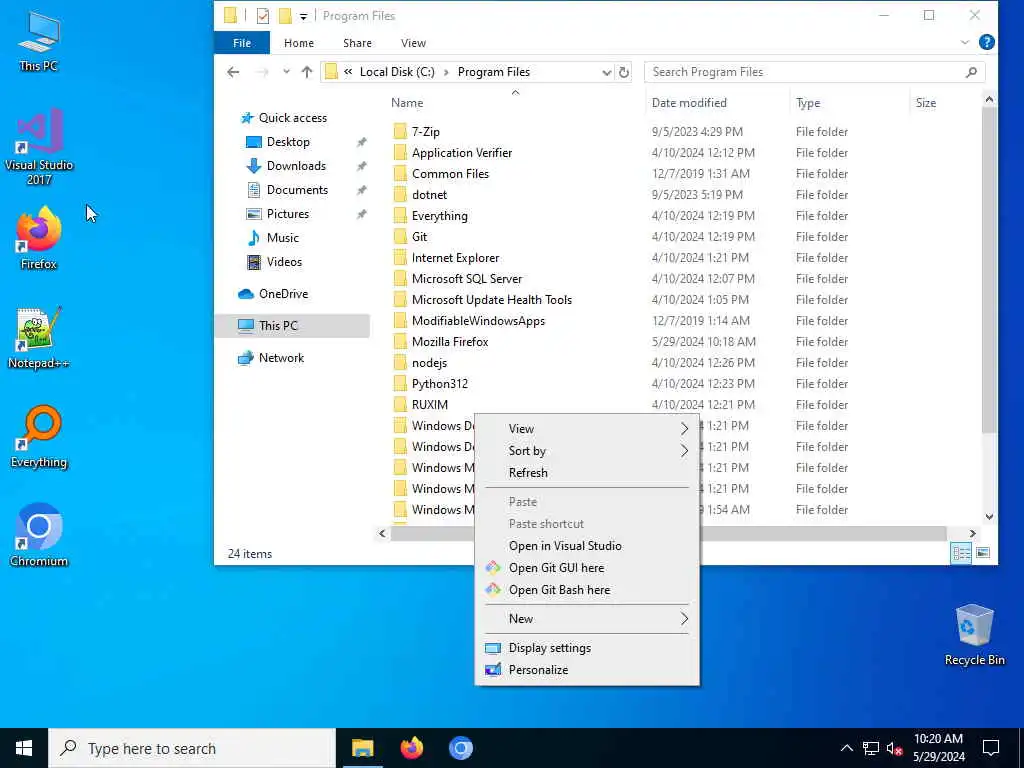Viewport: 1024px width, 768px height.
Task: Click the Windows Start button
Action: point(24,748)
